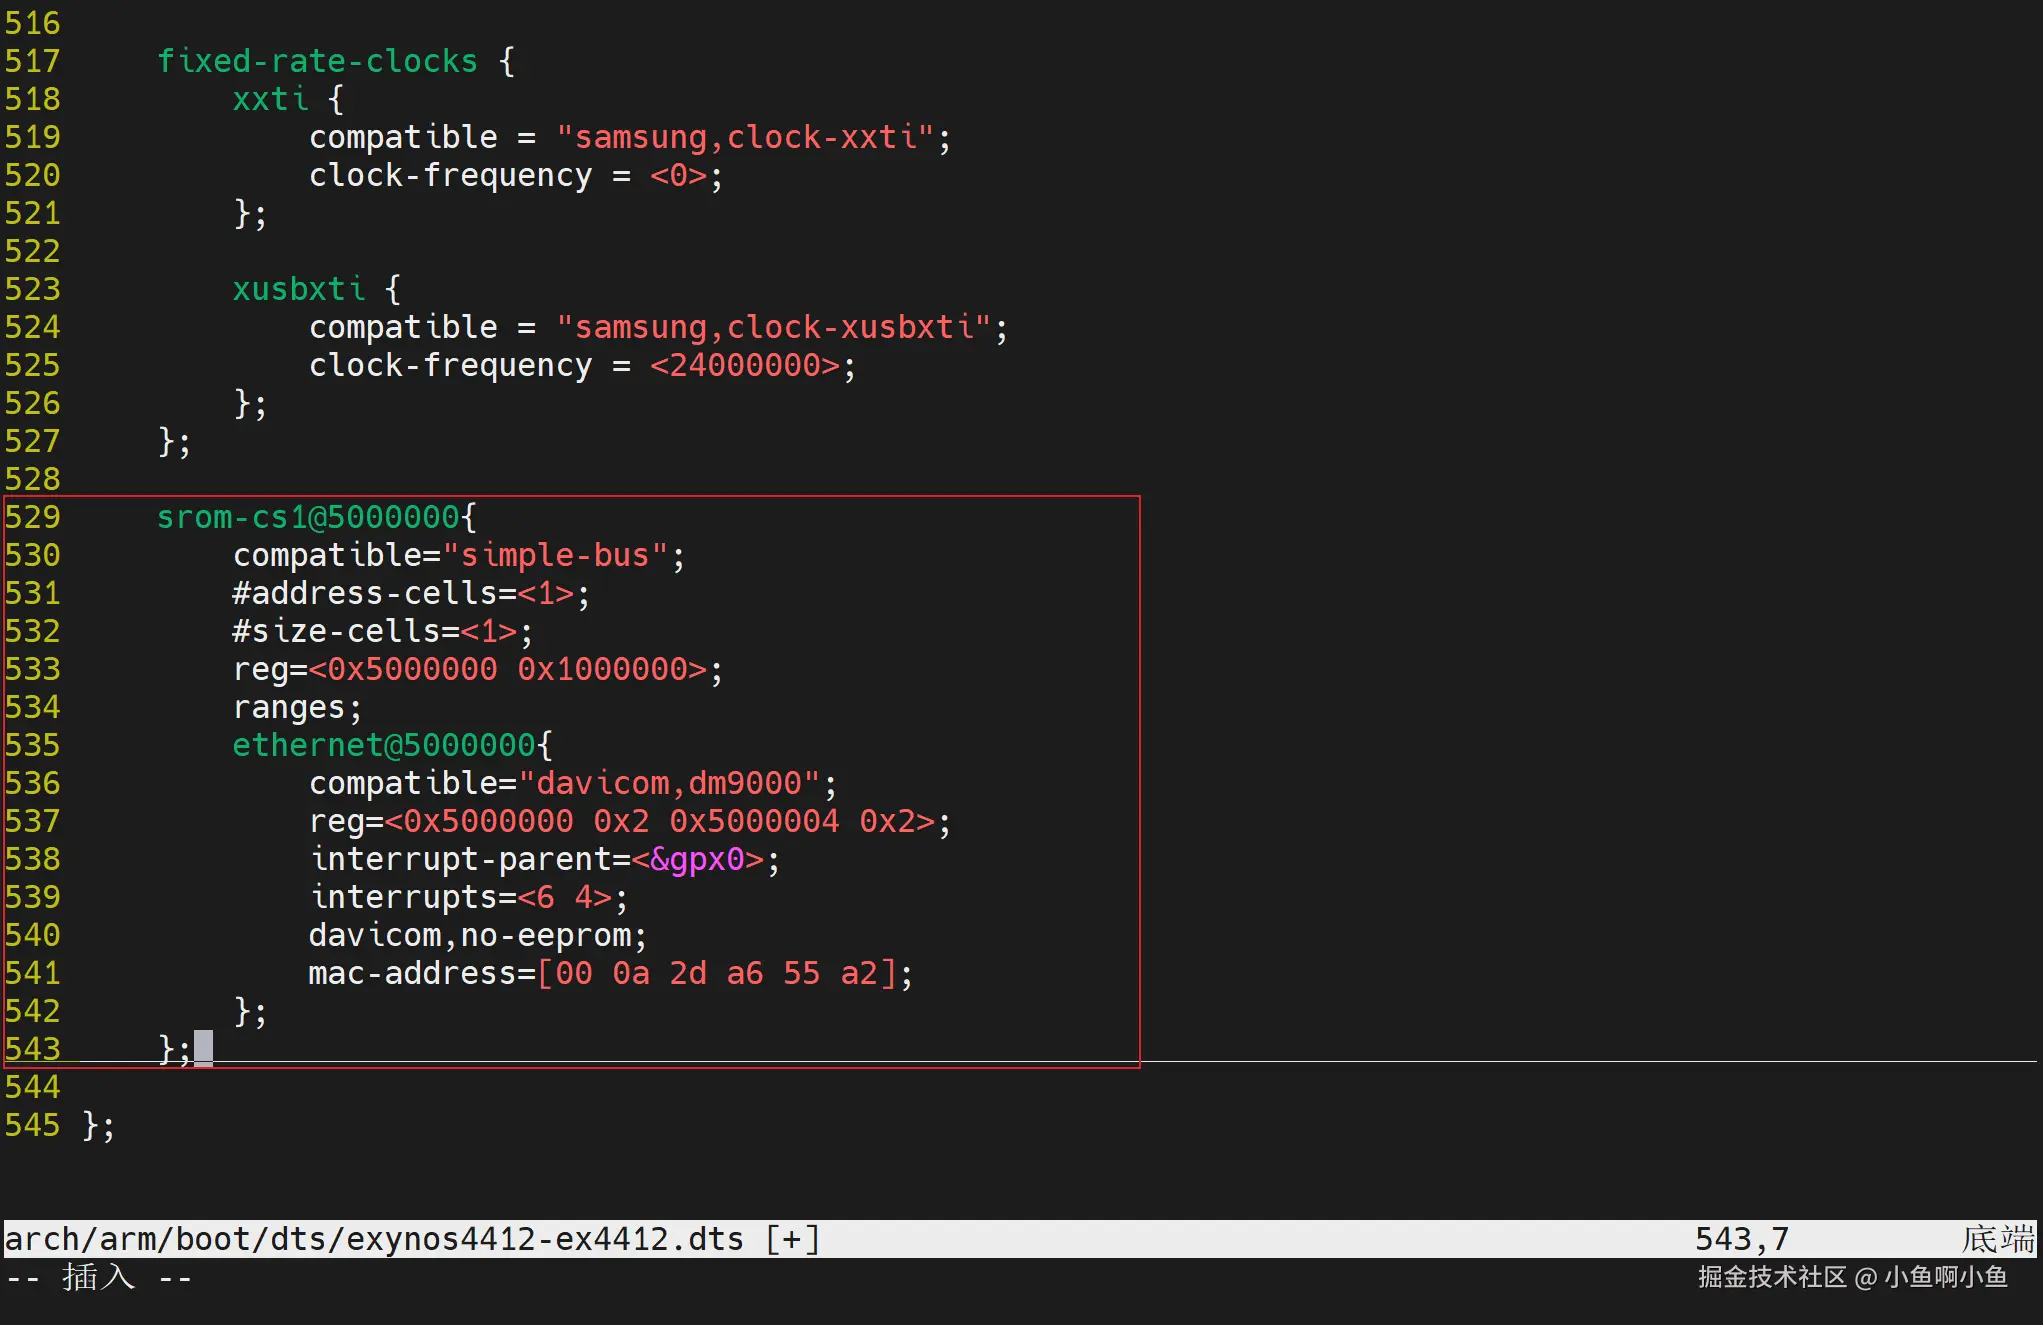Click the "samsung,clock-xxti" string
2043x1325 pixels.
[745, 137]
